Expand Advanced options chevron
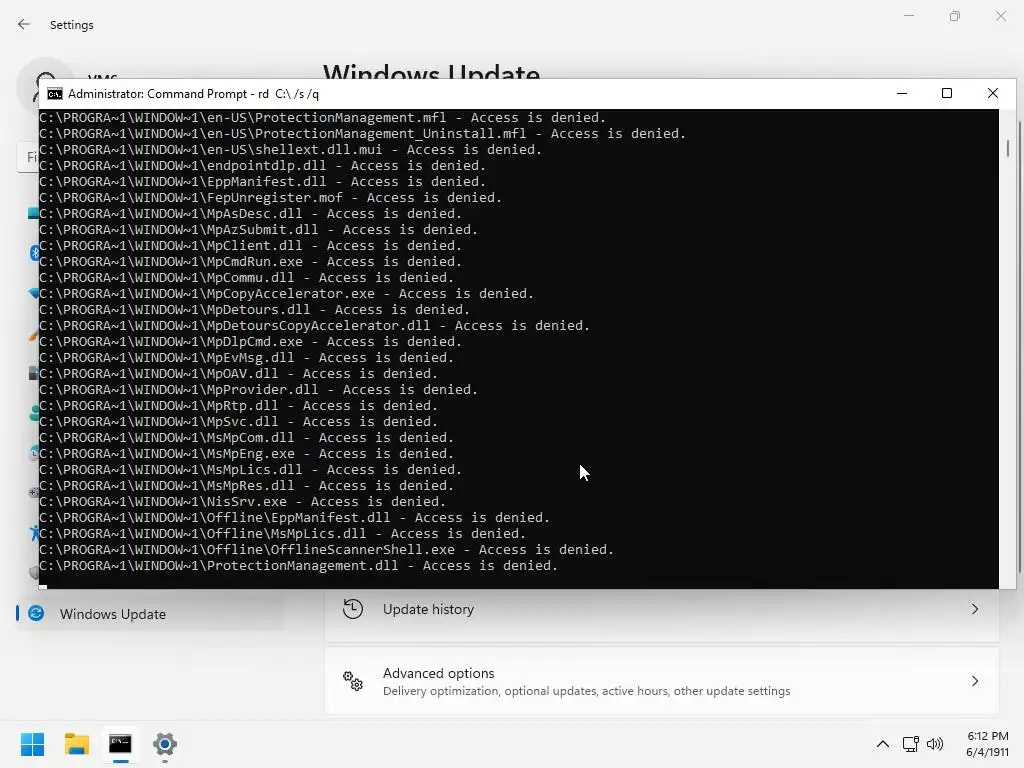Viewport: 1024px width, 768px height. point(974,681)
